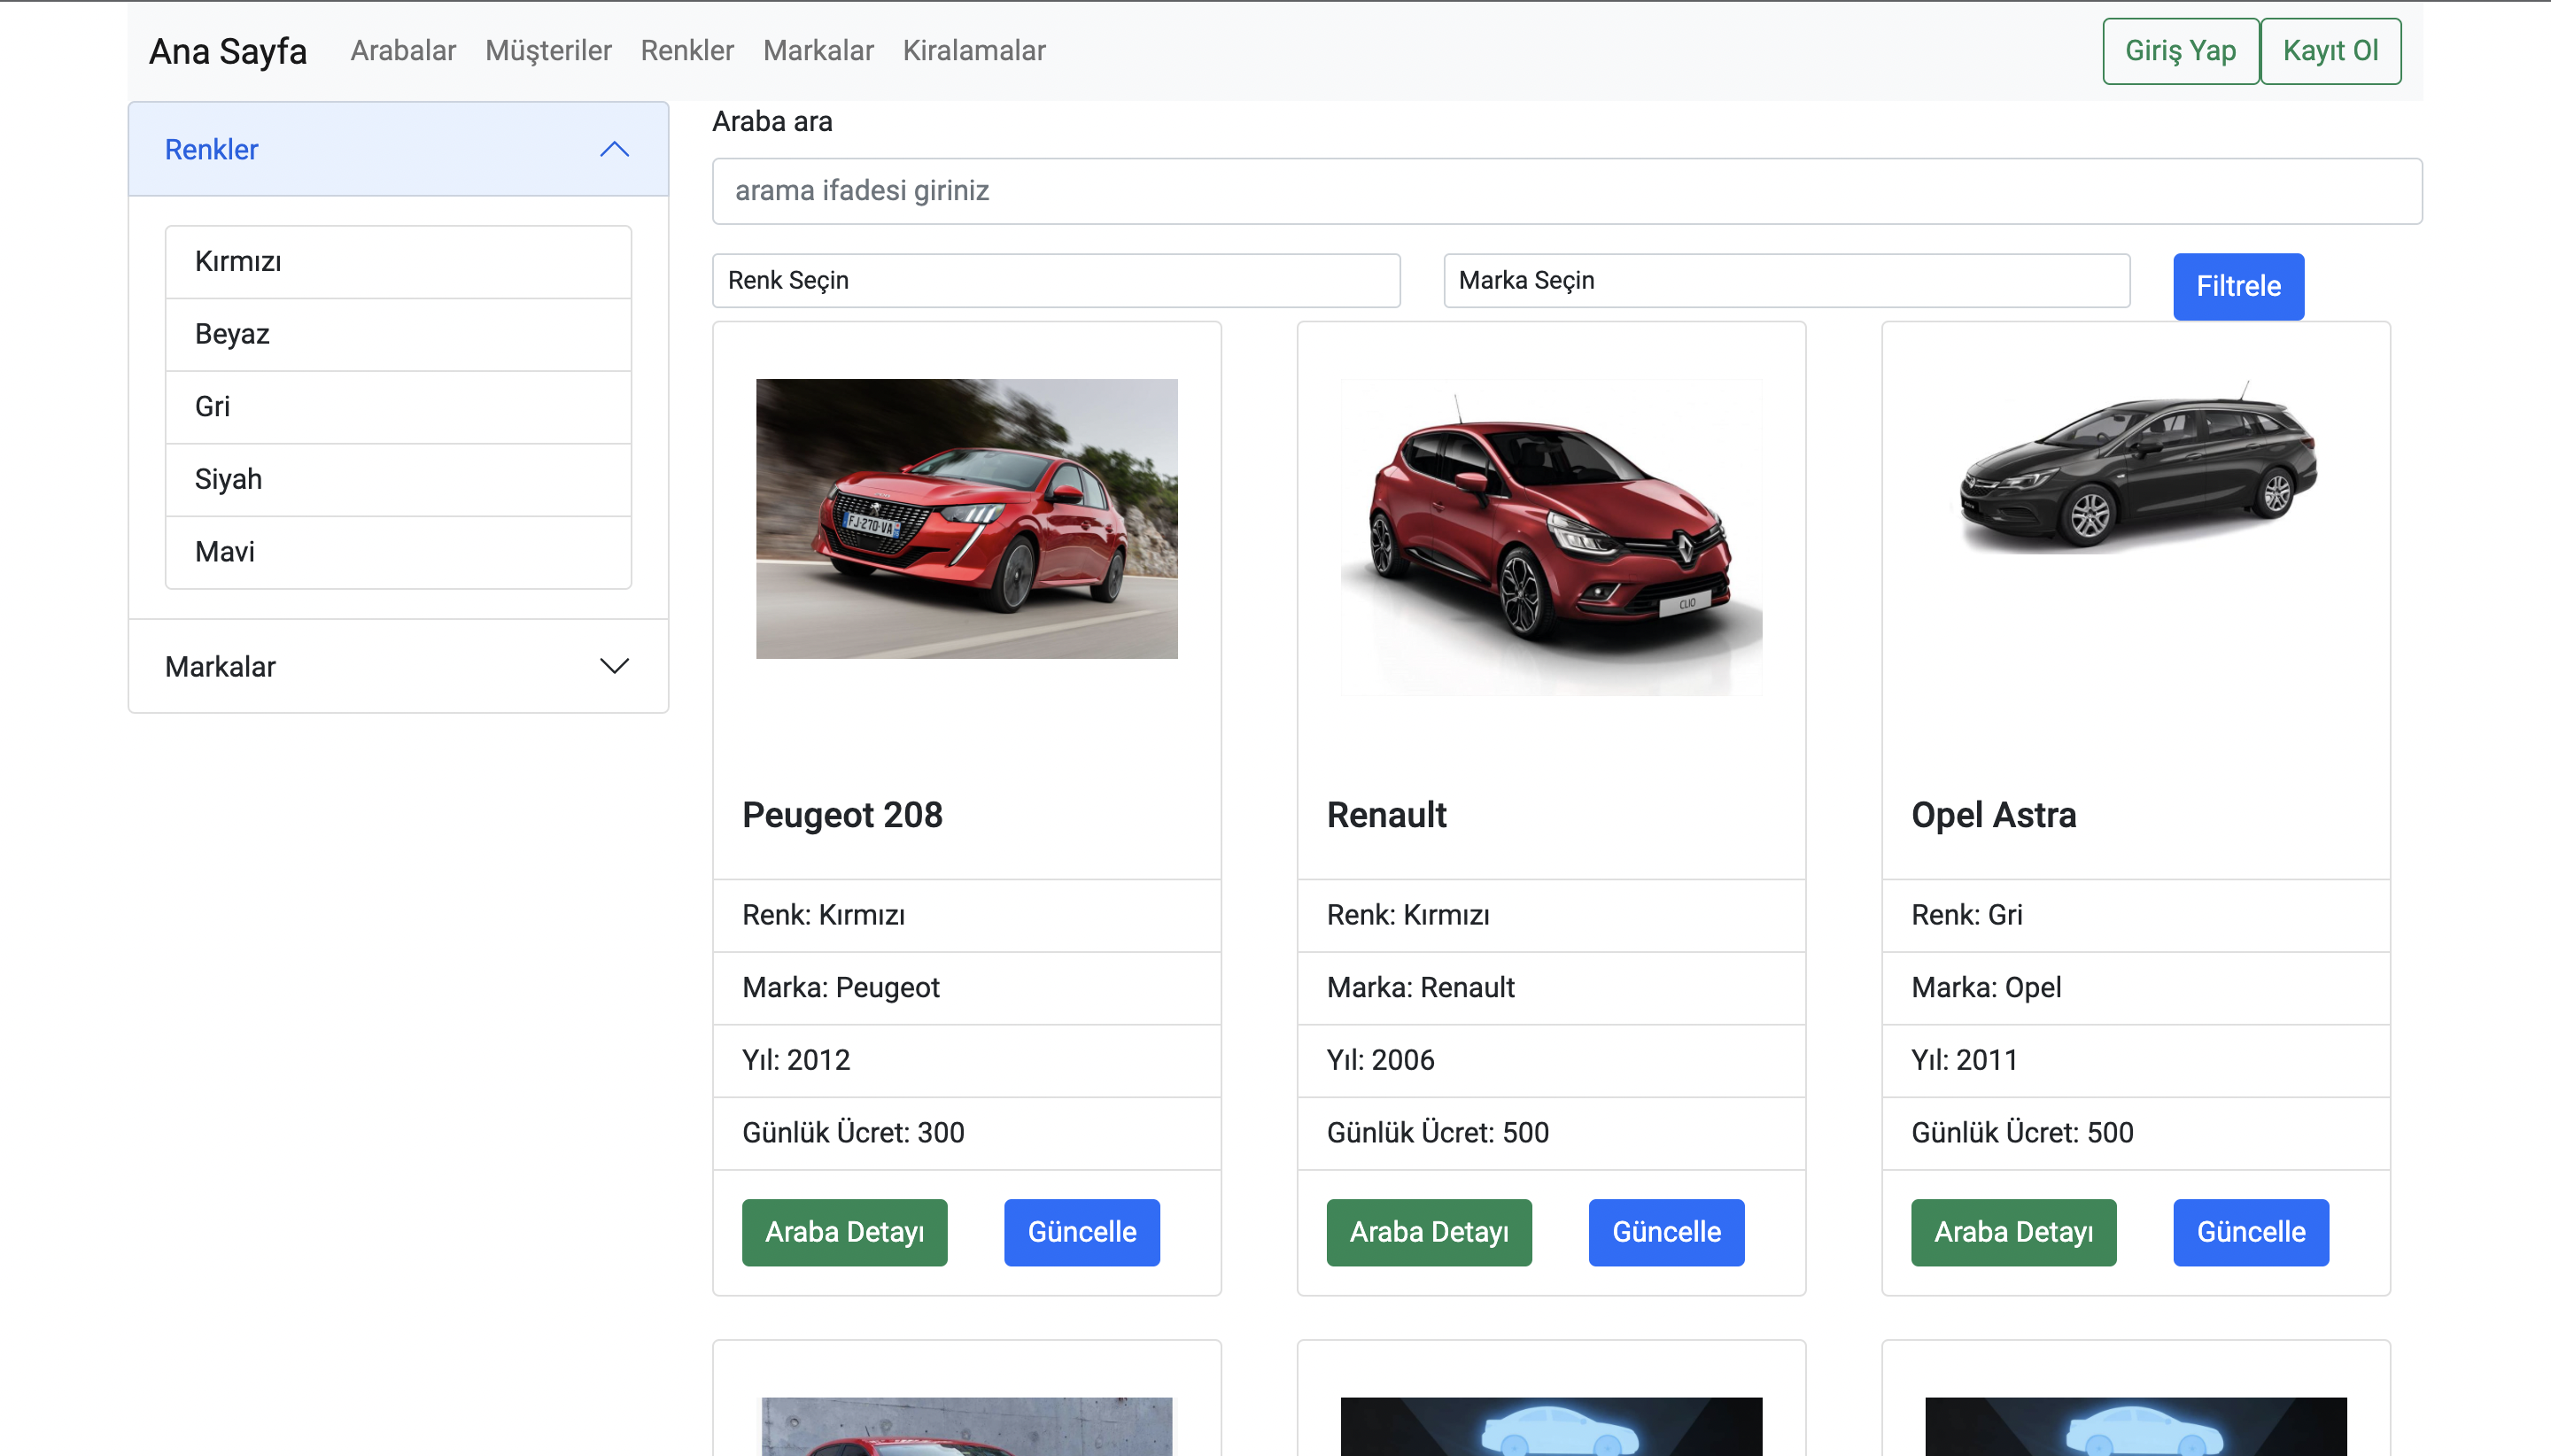Open the Renk Seçin dropdown
This screenshot has height=1456, width=2551.
click(1056, 280)
